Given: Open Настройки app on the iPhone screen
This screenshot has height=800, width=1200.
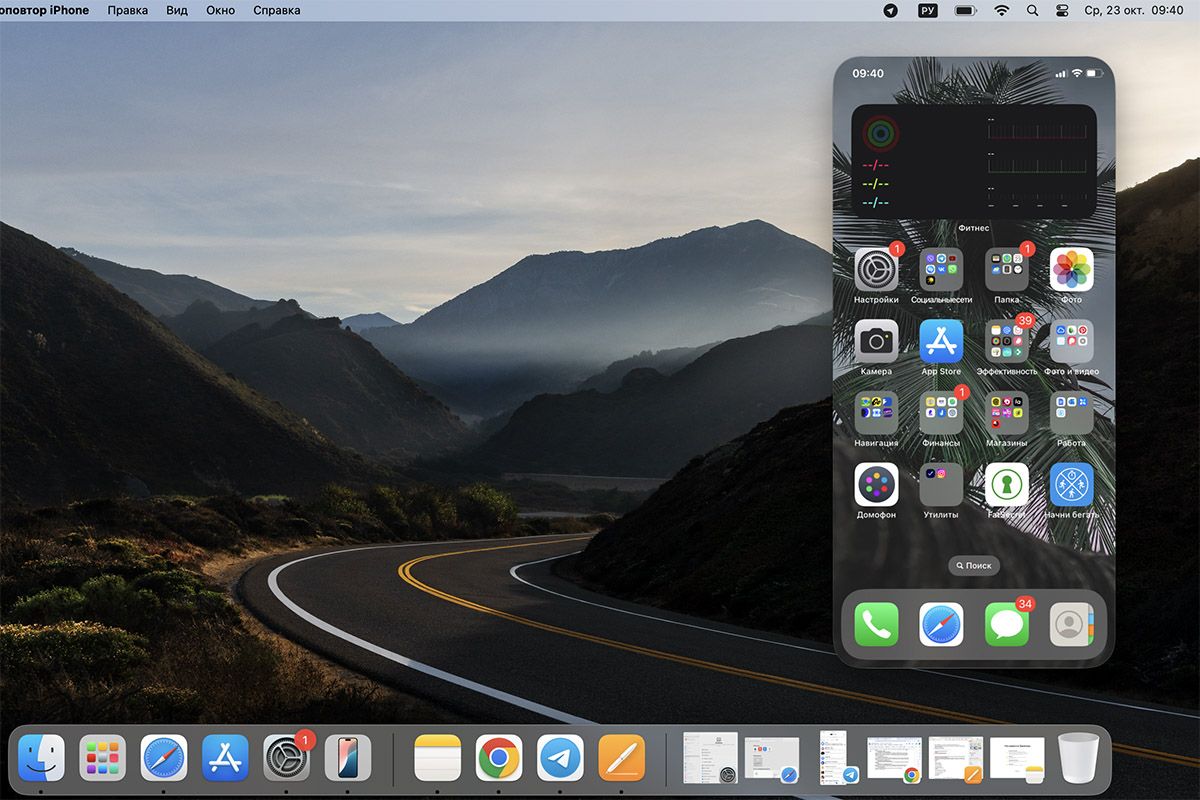Looking at the screenshot, I should click(876, 270).
